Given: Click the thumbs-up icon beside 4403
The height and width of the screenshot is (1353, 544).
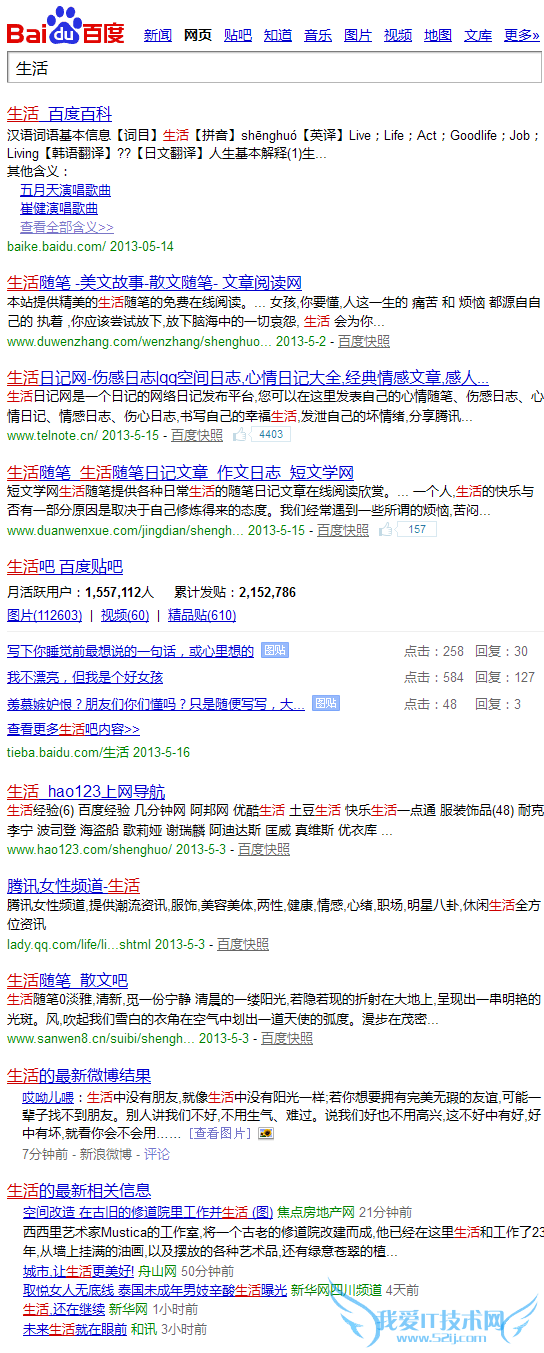Looking at the screenshot, I should point(240,435).
